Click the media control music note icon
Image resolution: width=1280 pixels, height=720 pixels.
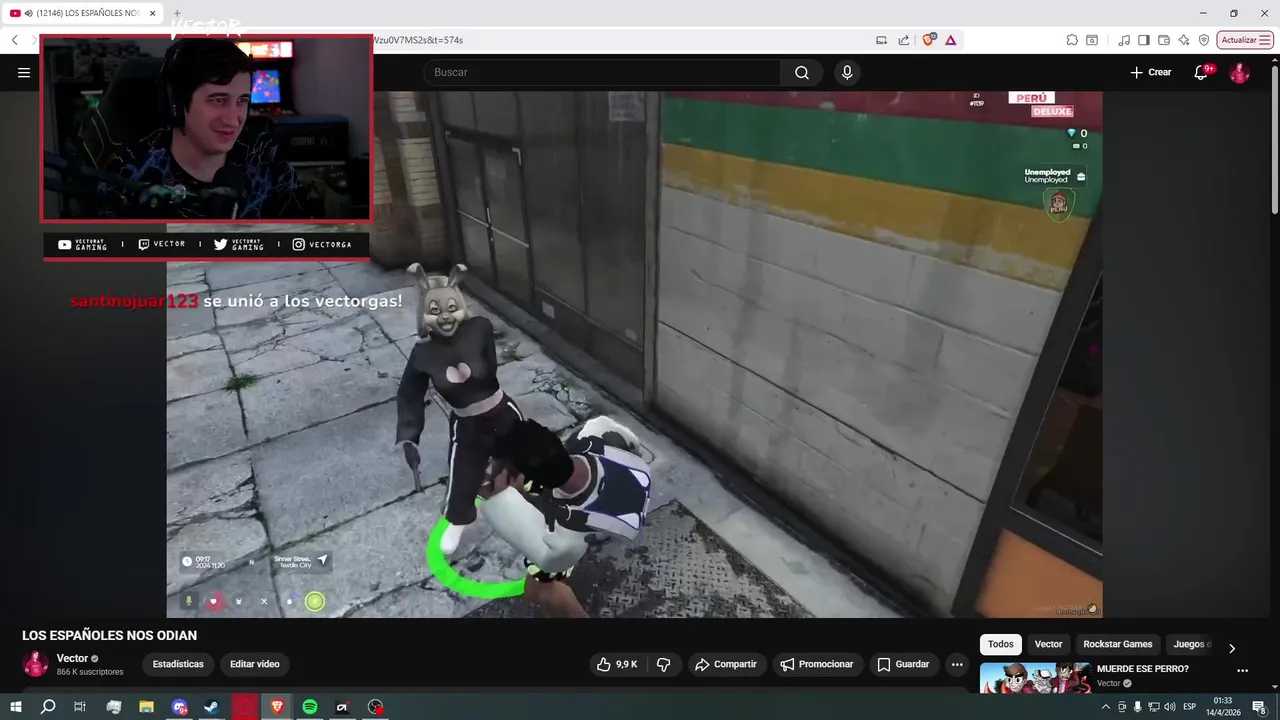click(x=1124, y=40)
